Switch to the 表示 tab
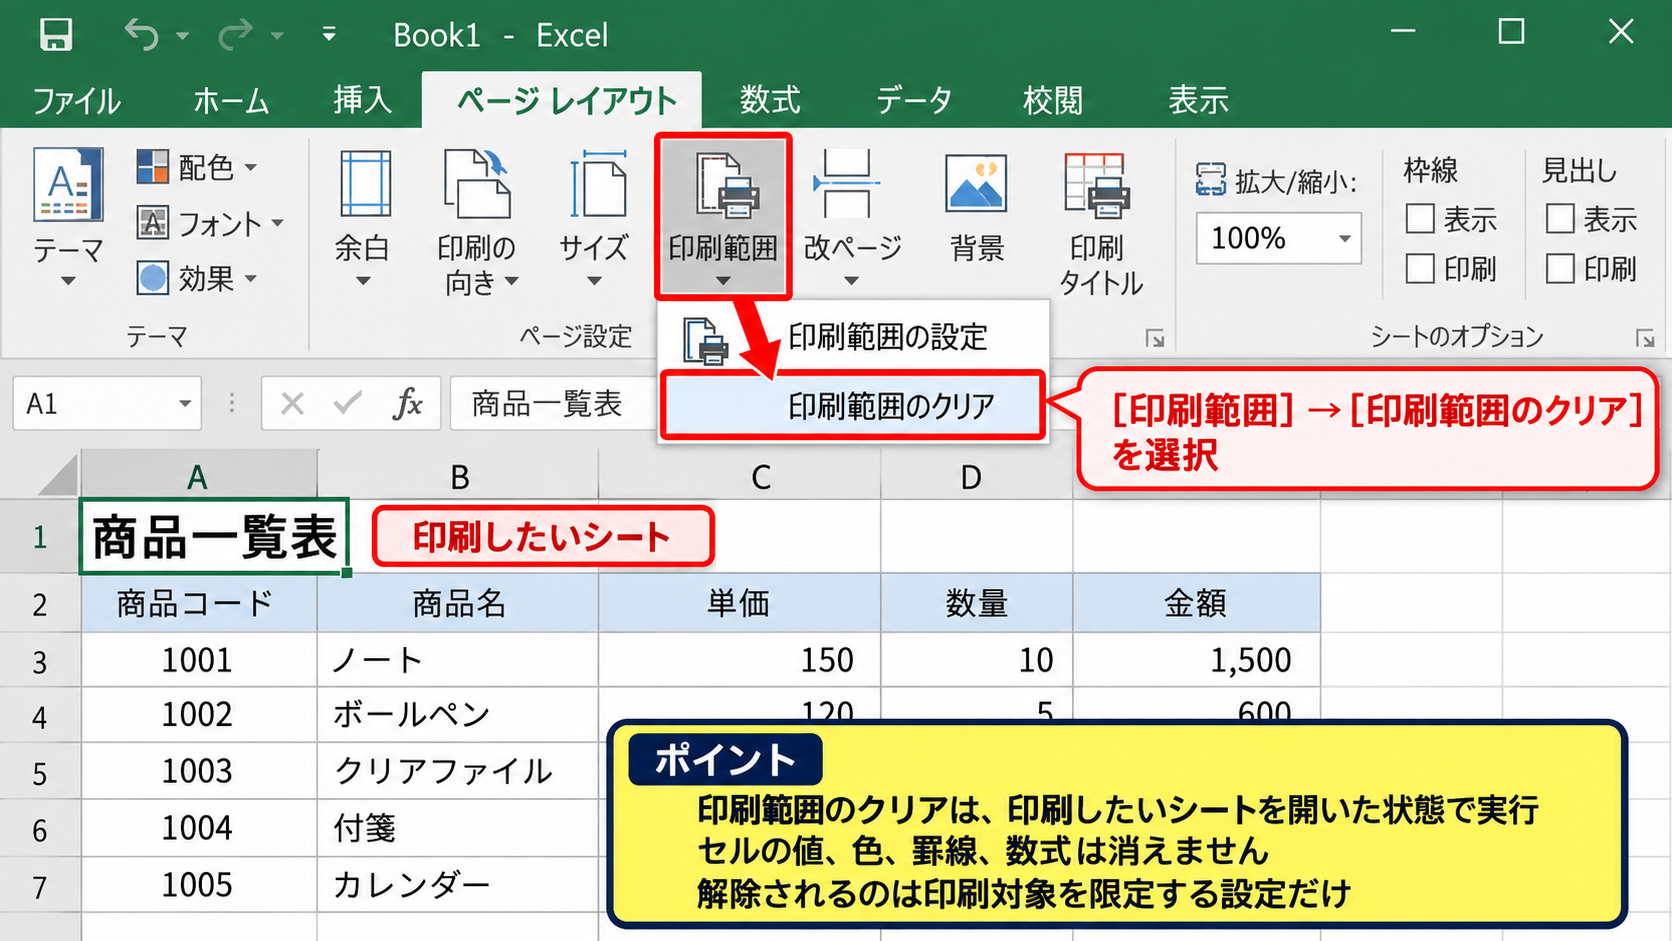This screenshot has width=1672, height=941. (1198, 101)
